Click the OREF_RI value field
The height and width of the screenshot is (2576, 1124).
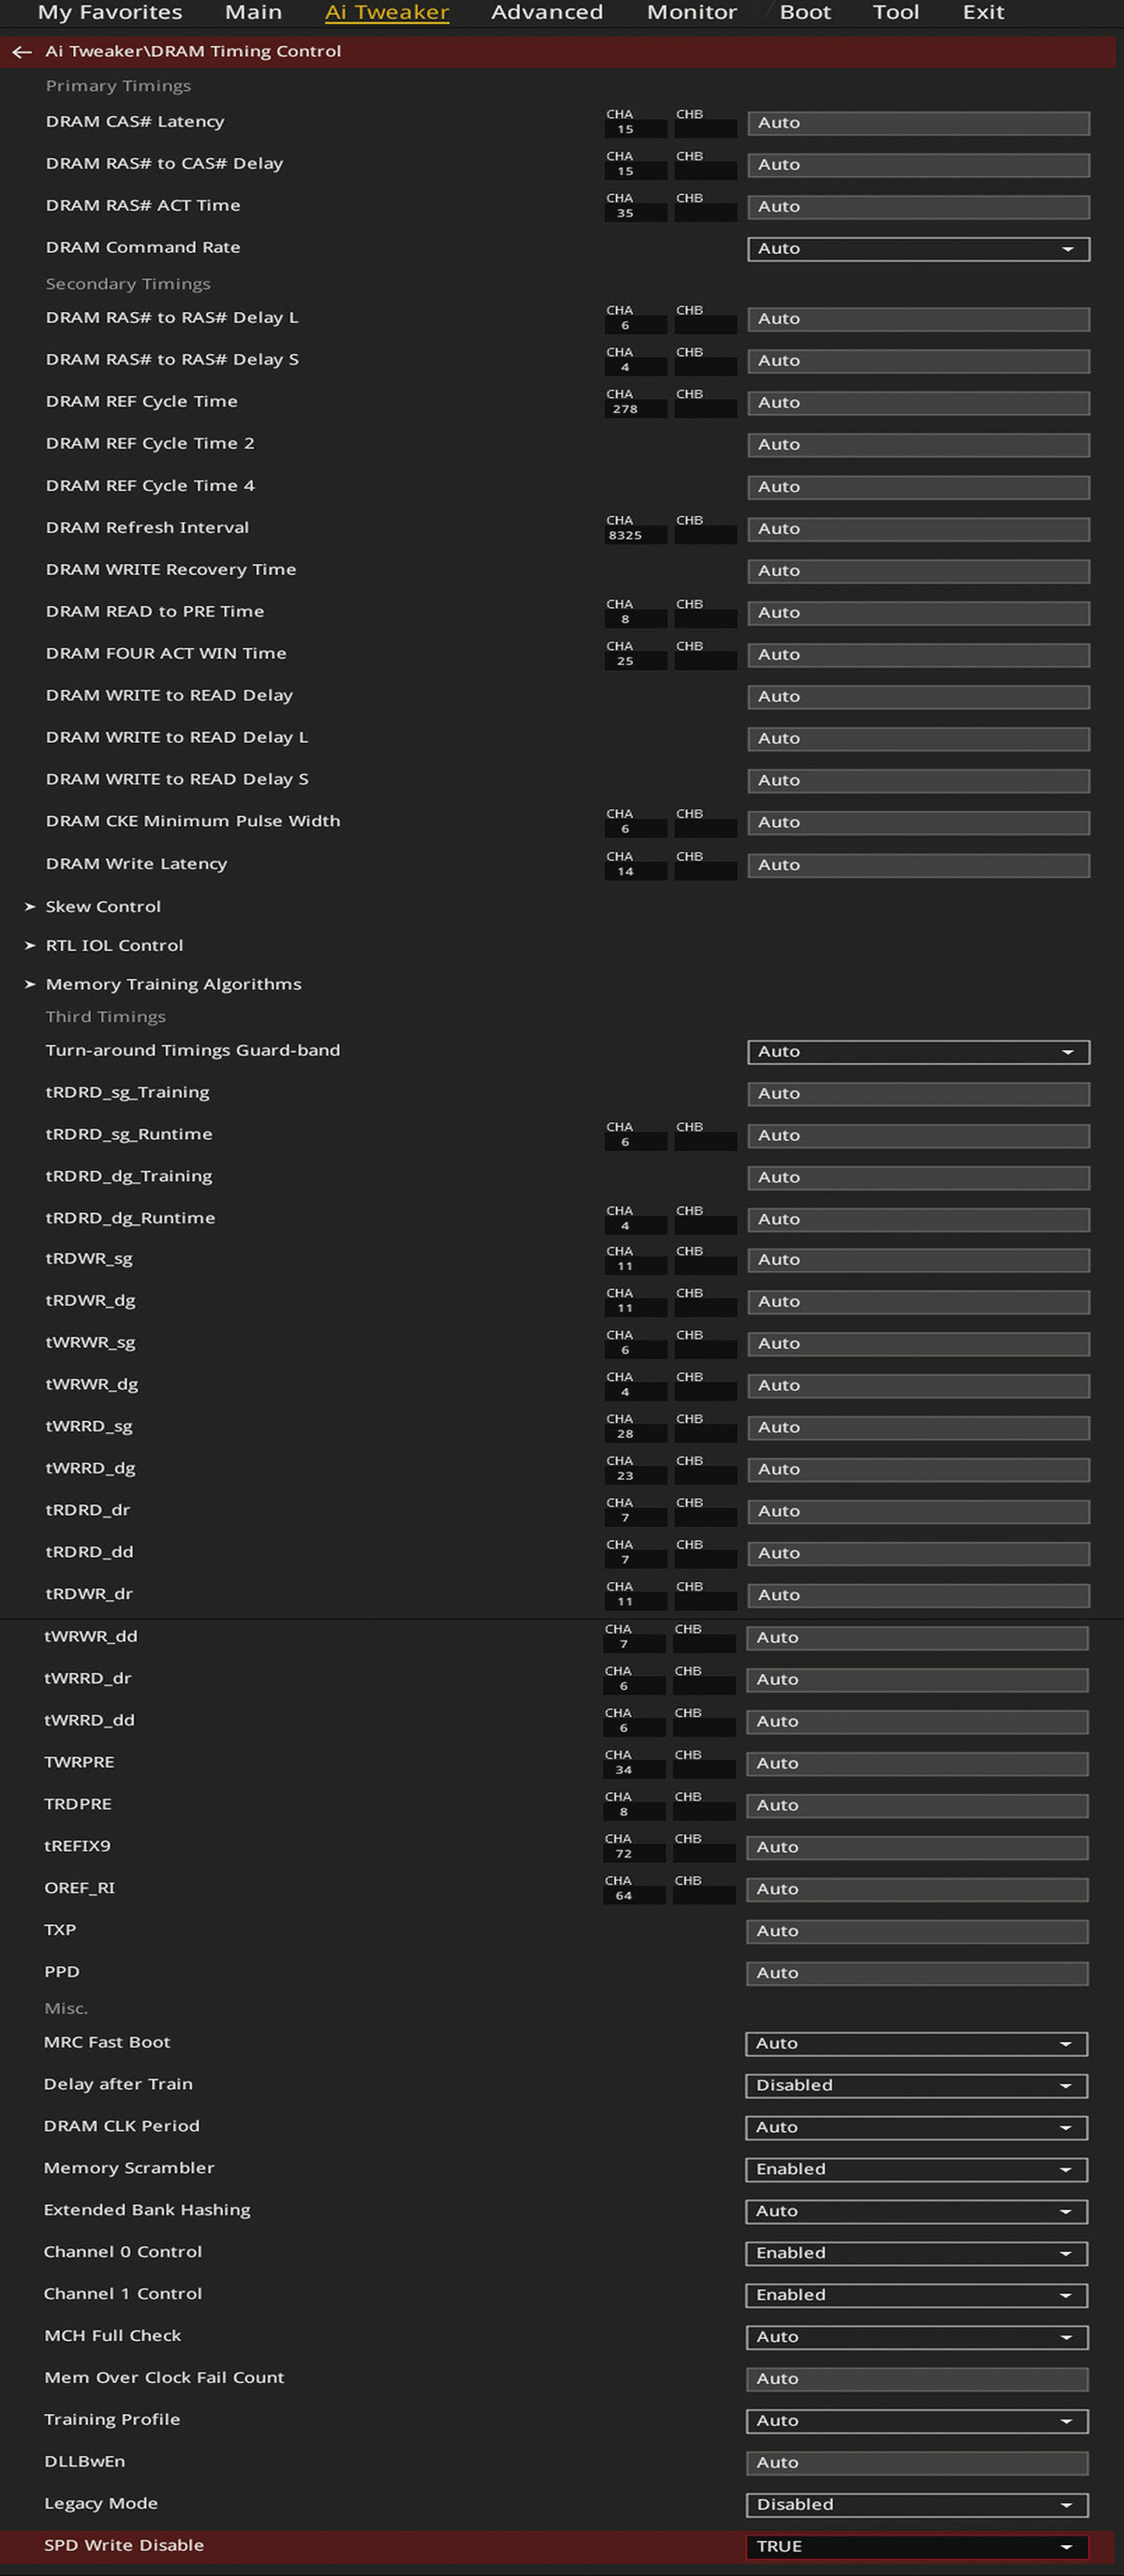click(916, 1891)
